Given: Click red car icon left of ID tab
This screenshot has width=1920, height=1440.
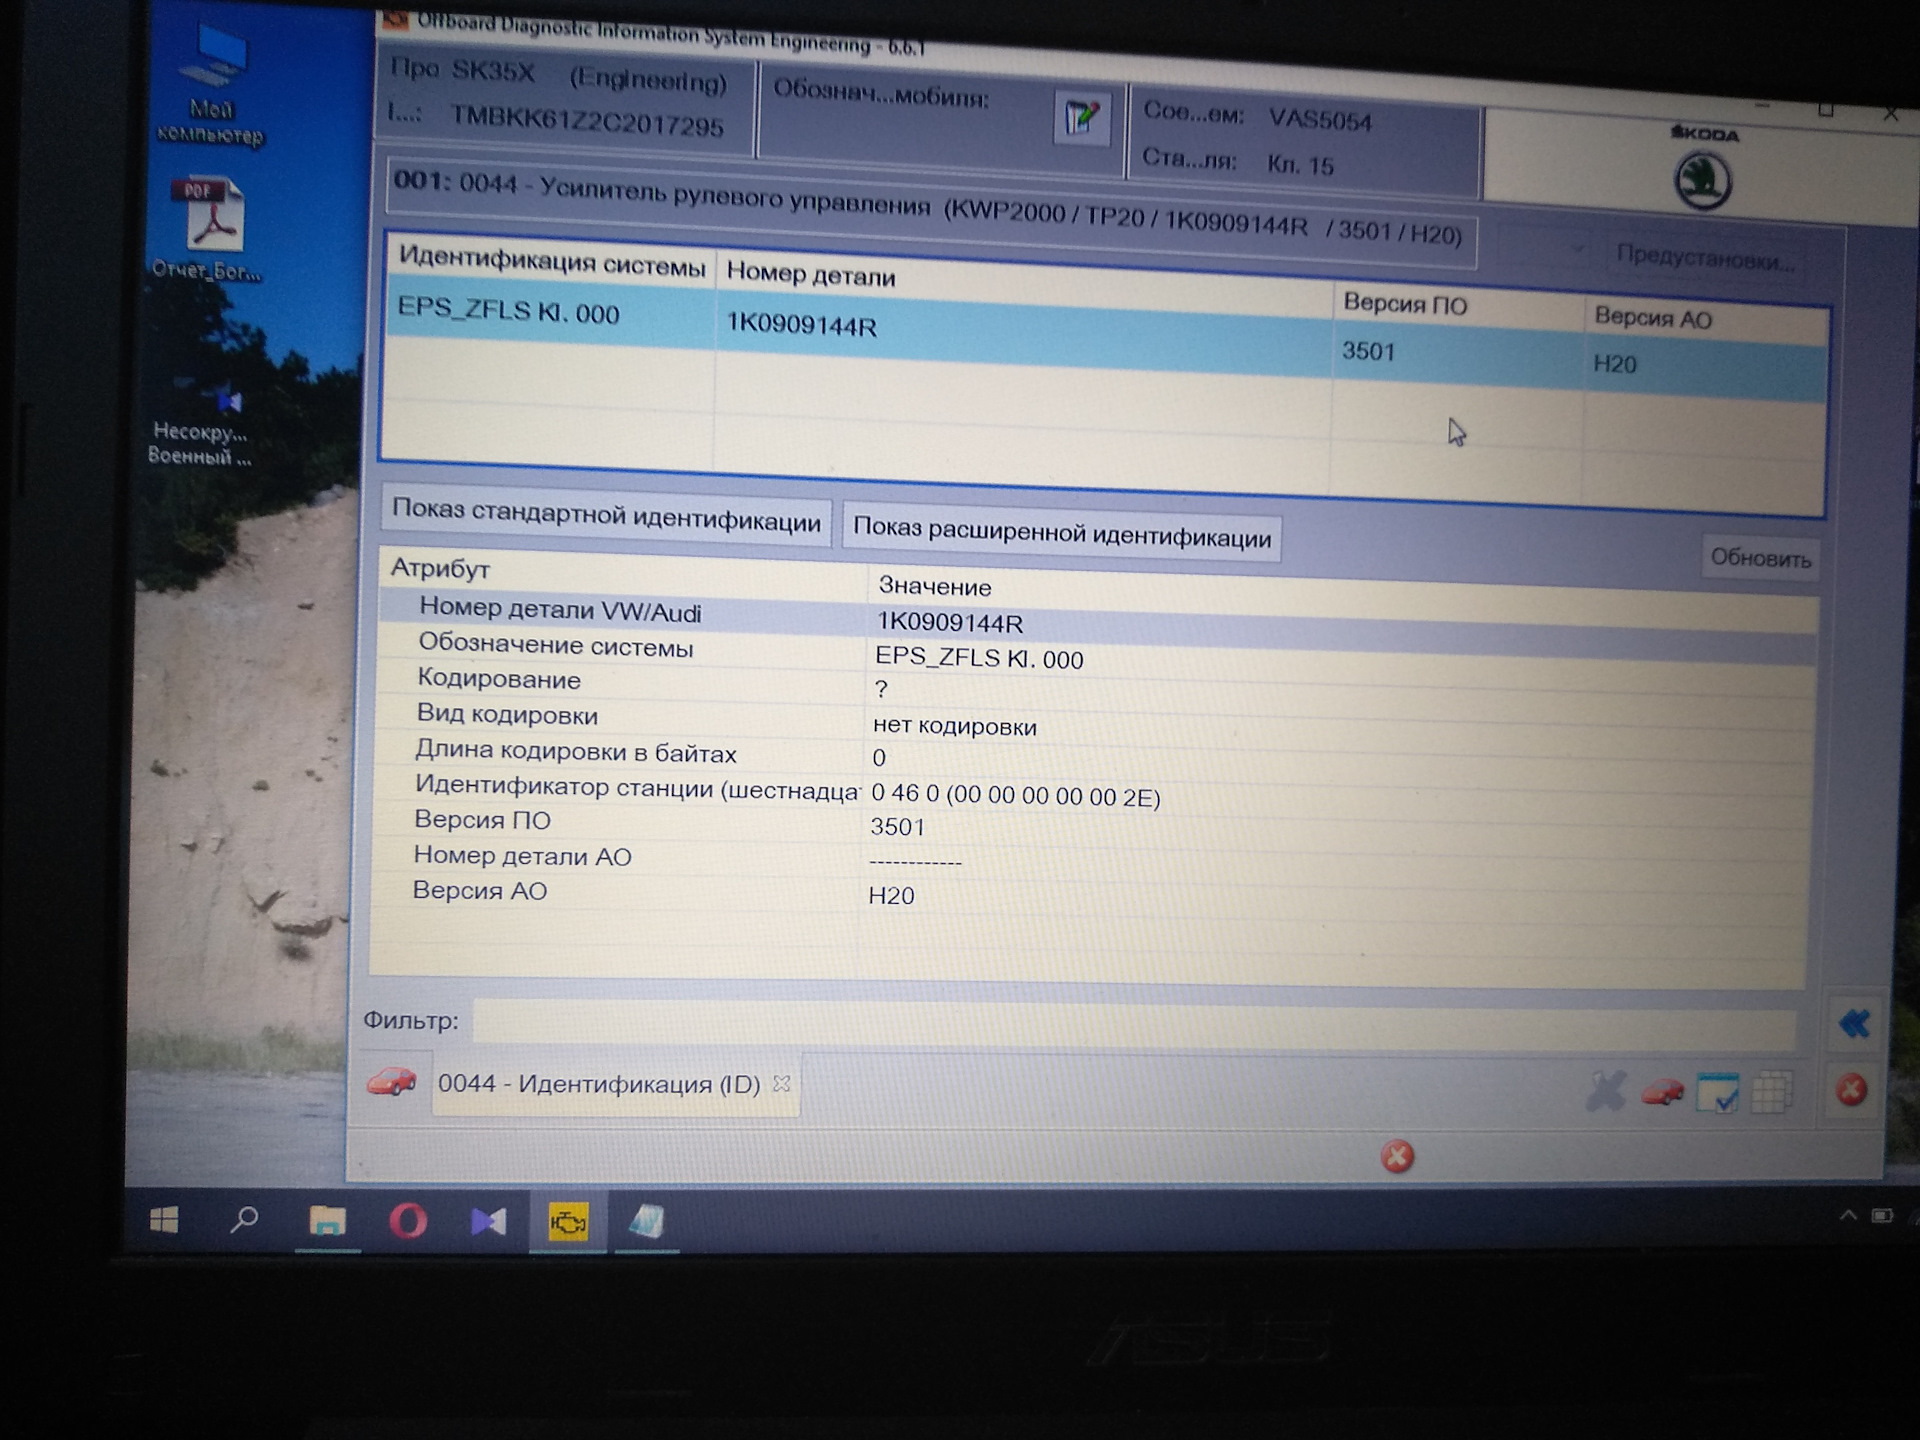Looking at the screenshot, I should pyautogui.click(x=391, y=1082).
